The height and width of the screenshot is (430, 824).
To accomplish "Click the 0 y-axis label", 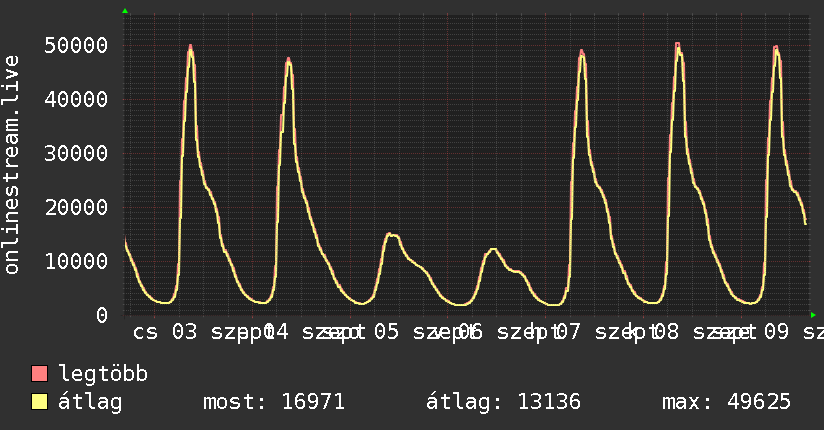I will 102,315.
